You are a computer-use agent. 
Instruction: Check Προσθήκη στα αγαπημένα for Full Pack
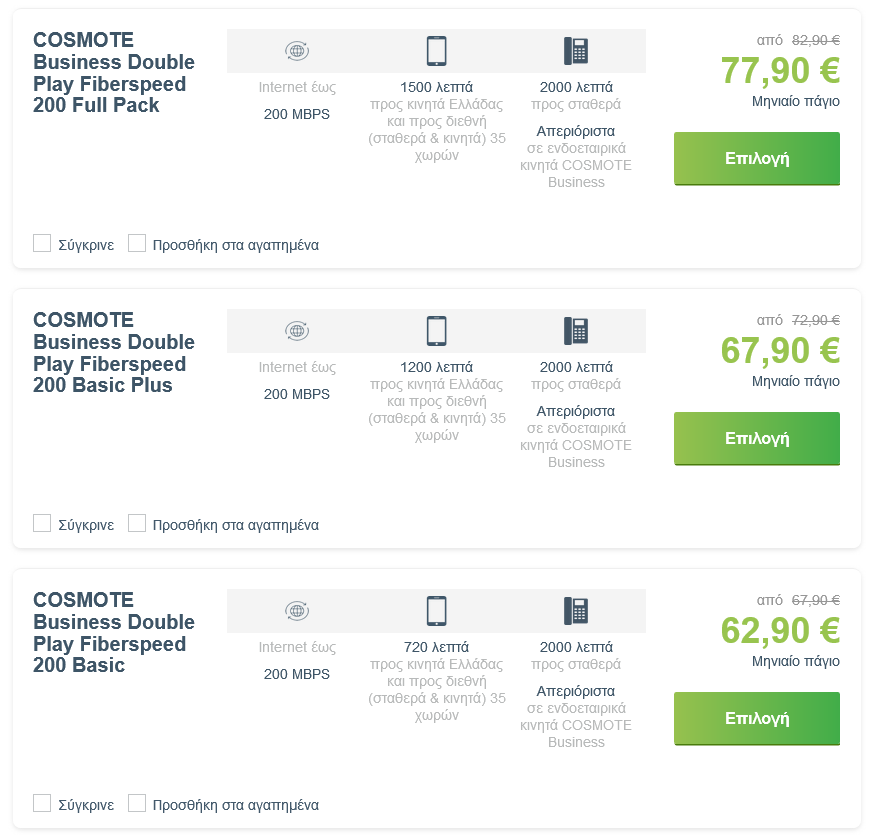(137, 244)
